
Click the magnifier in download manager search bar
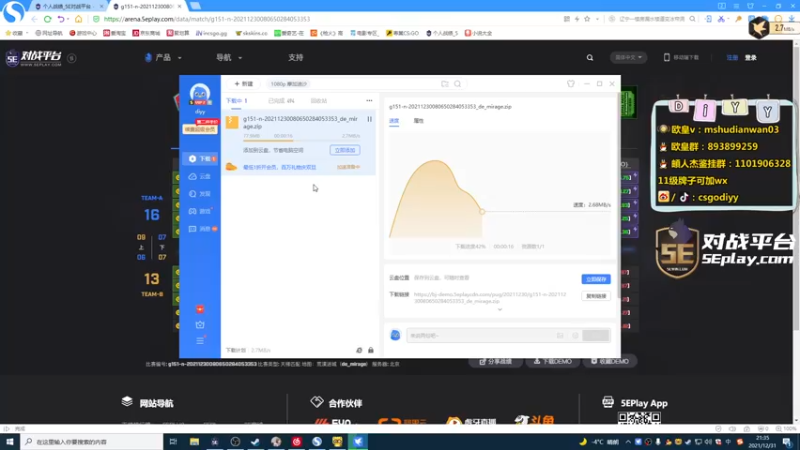coord(458,84)
